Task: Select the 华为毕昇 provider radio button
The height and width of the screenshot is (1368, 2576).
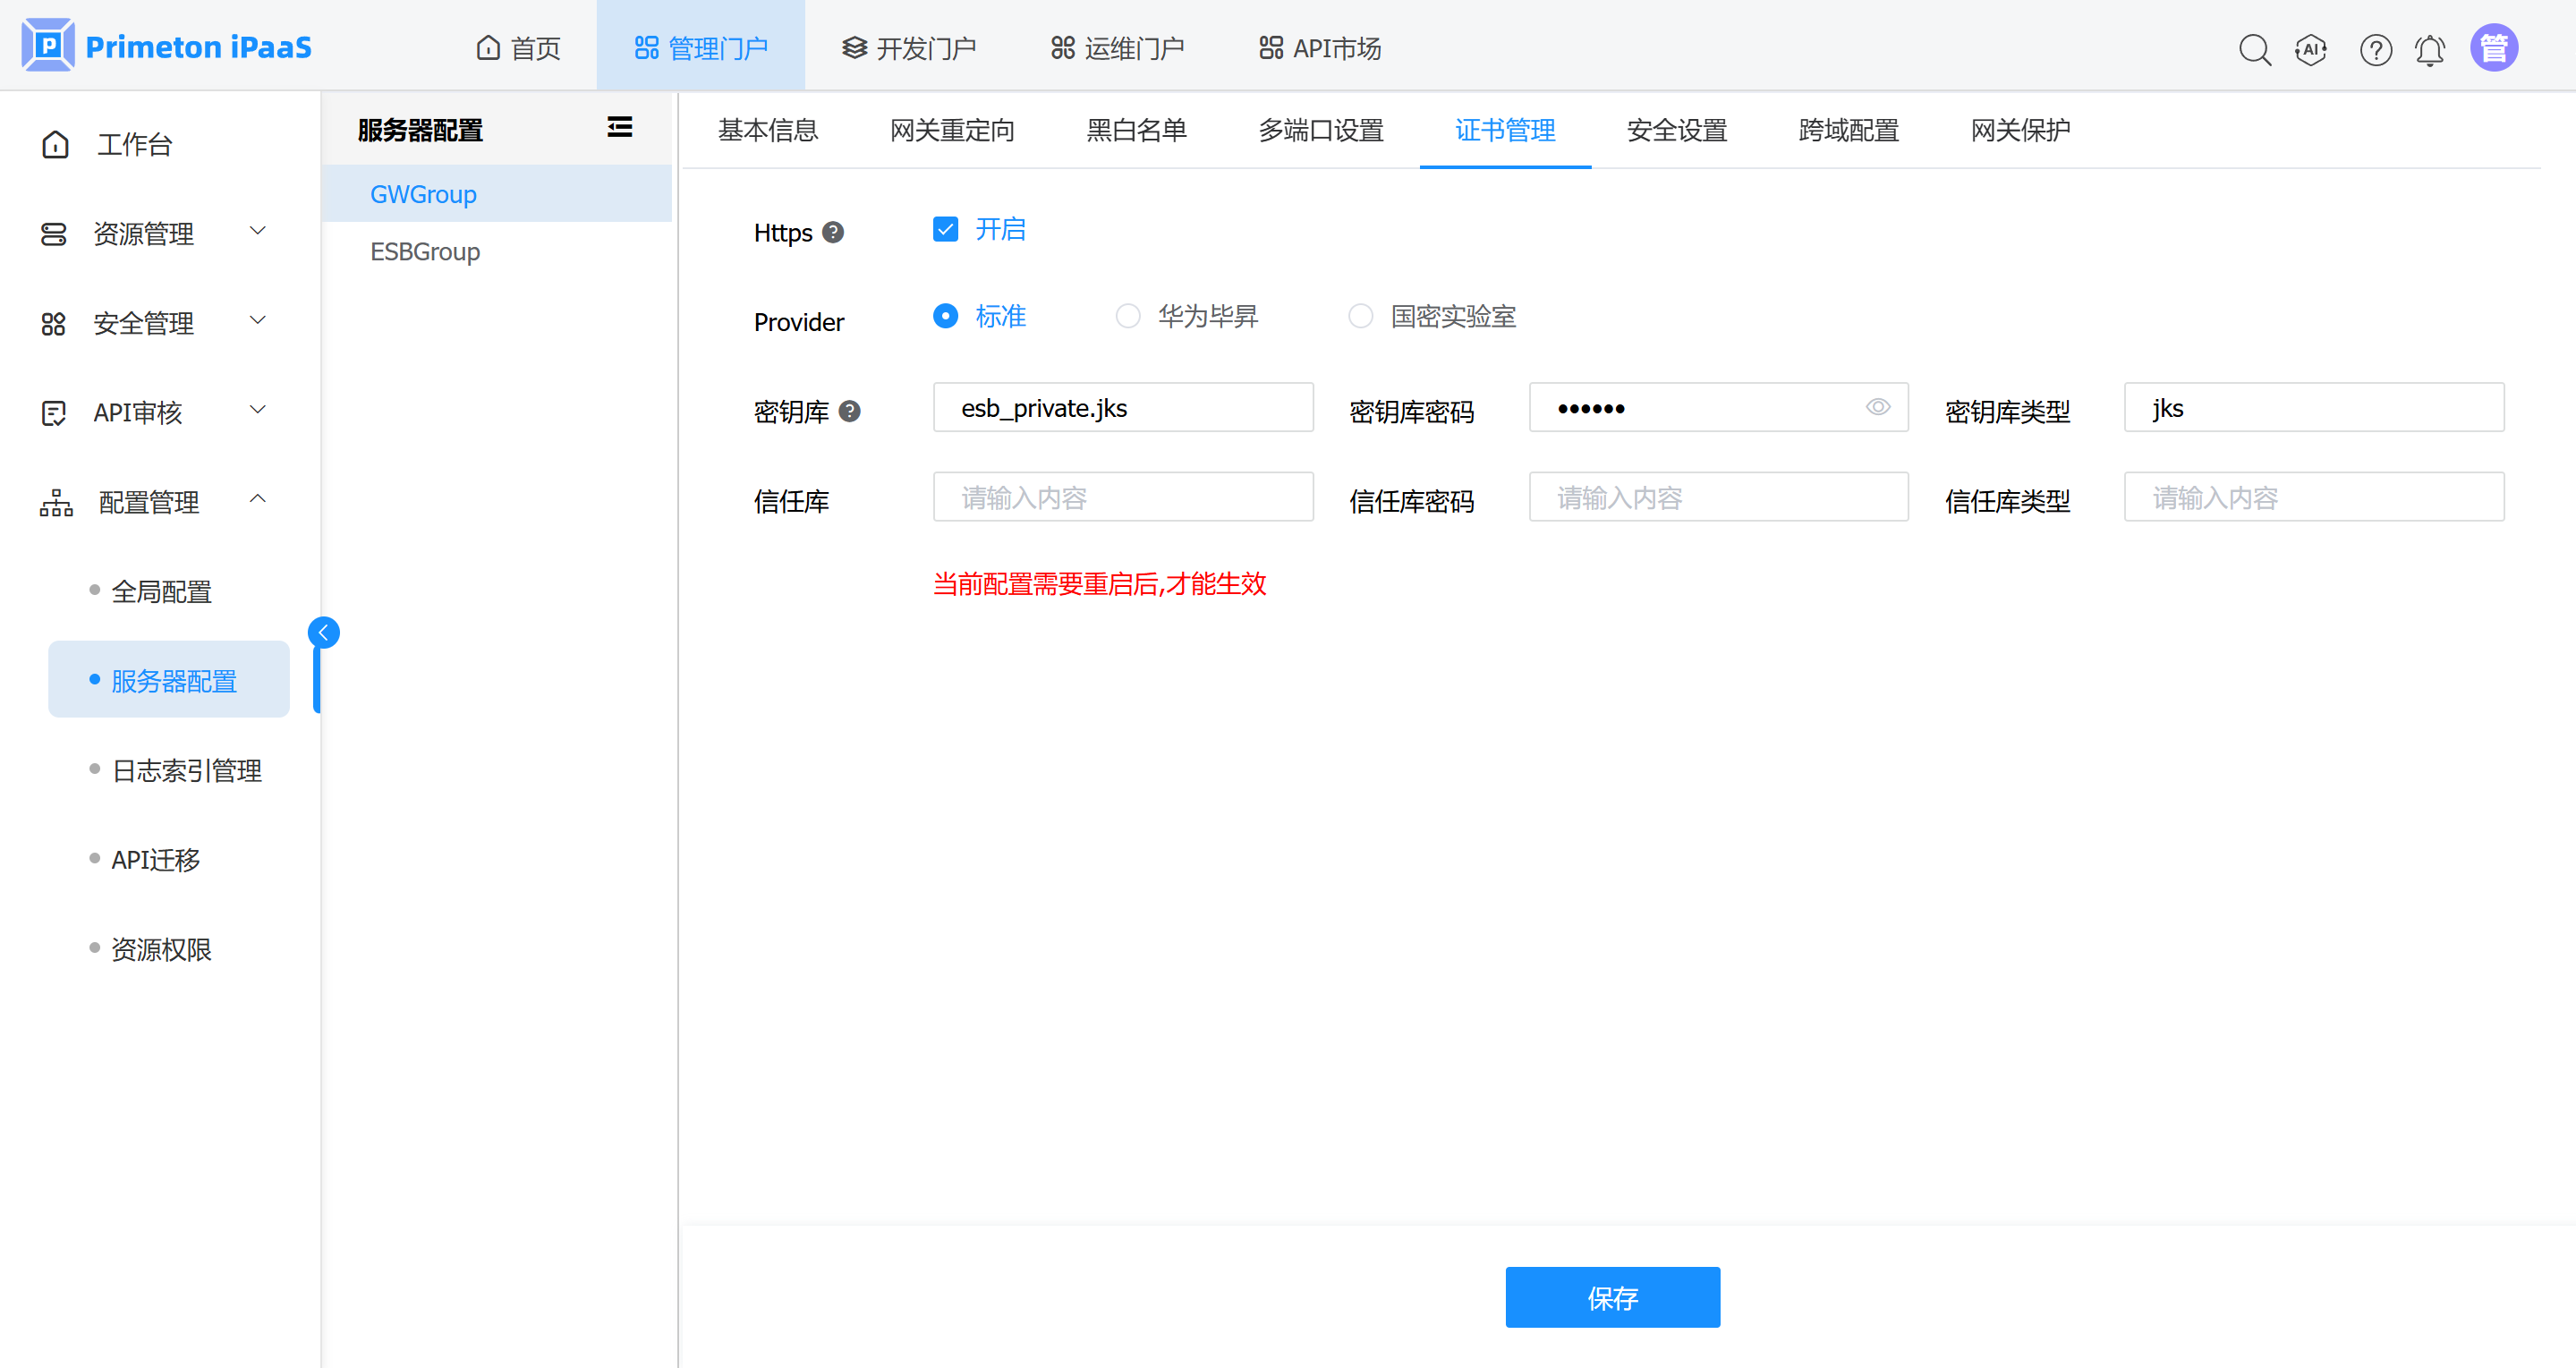Action: pyautogui.click(x=1128, y=316)
